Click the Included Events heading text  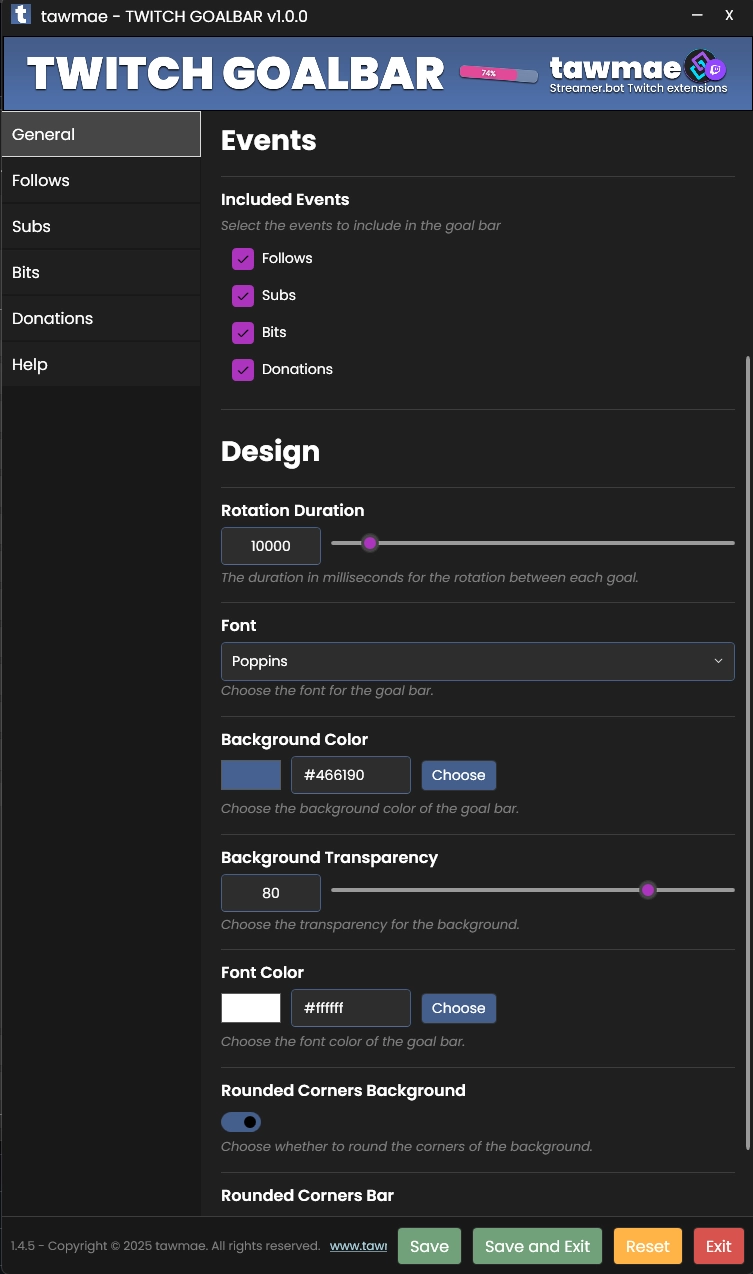click(285, 200)
